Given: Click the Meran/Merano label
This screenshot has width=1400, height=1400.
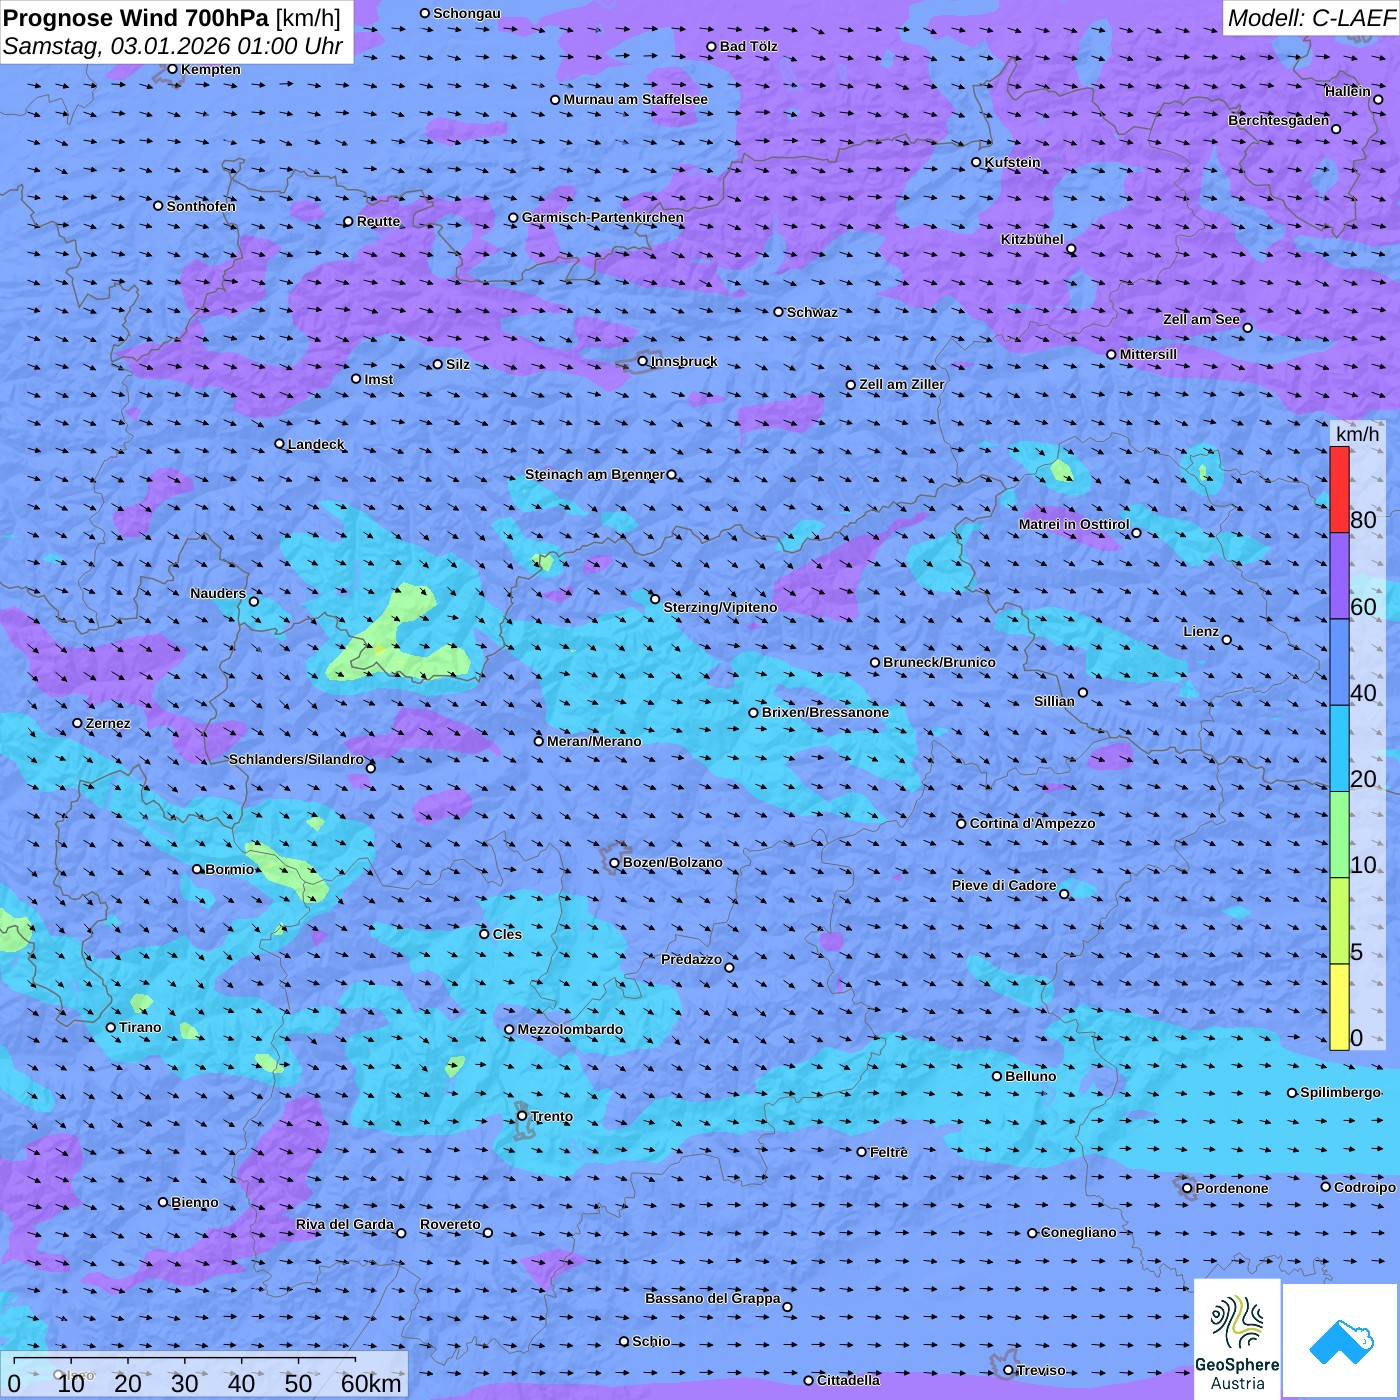Looking at the screenshot, I should (x=594, y=741).
